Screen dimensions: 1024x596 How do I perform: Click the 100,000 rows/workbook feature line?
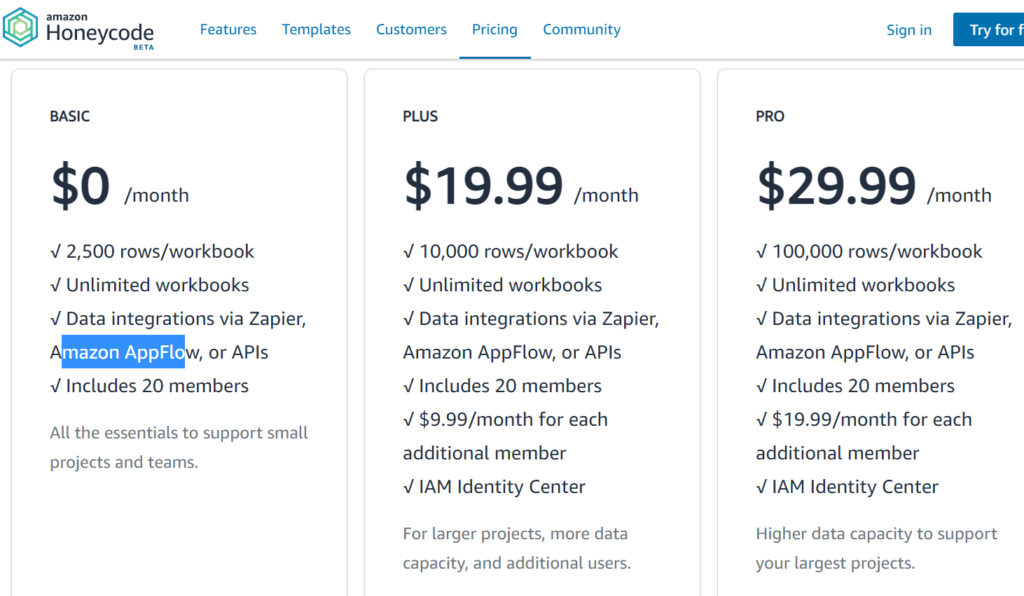click(877, 251)
